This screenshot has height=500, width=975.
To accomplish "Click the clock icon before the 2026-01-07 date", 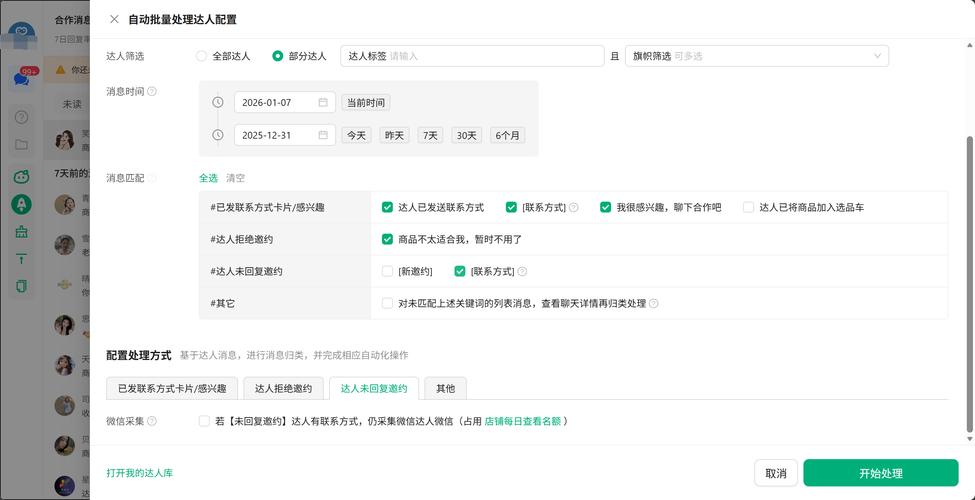I will [x=218, y=102].
